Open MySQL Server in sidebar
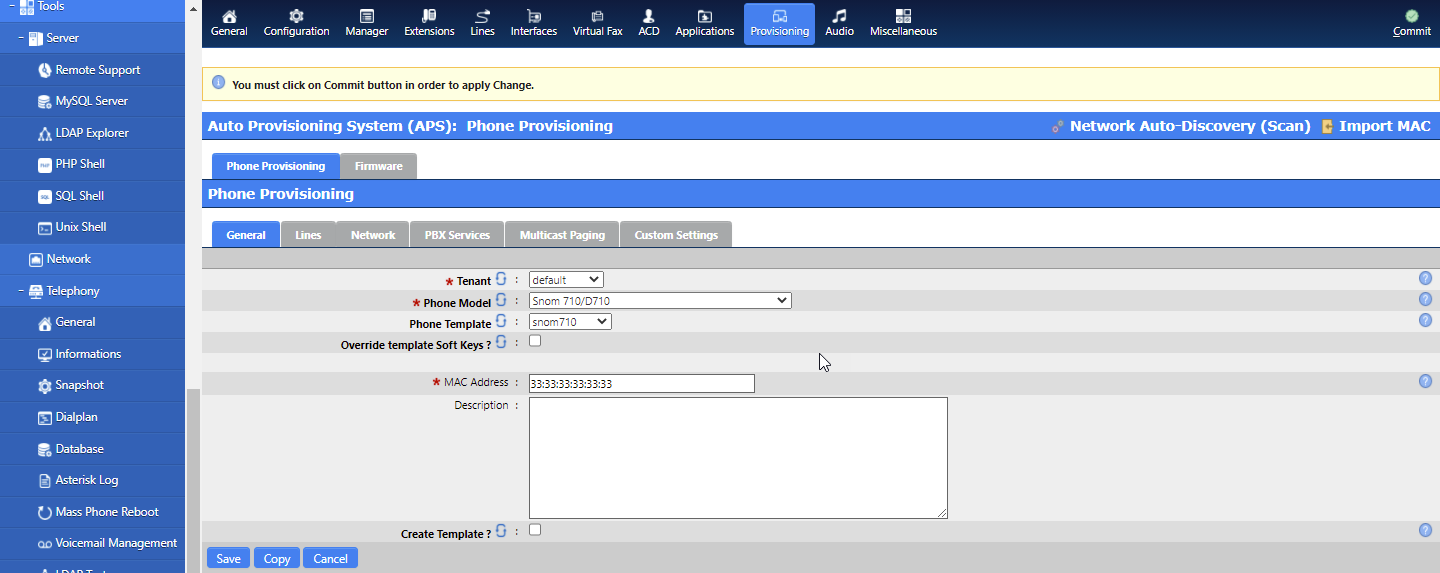The height and width of the screenshot is (573, 1440). [x=92, y=101]
